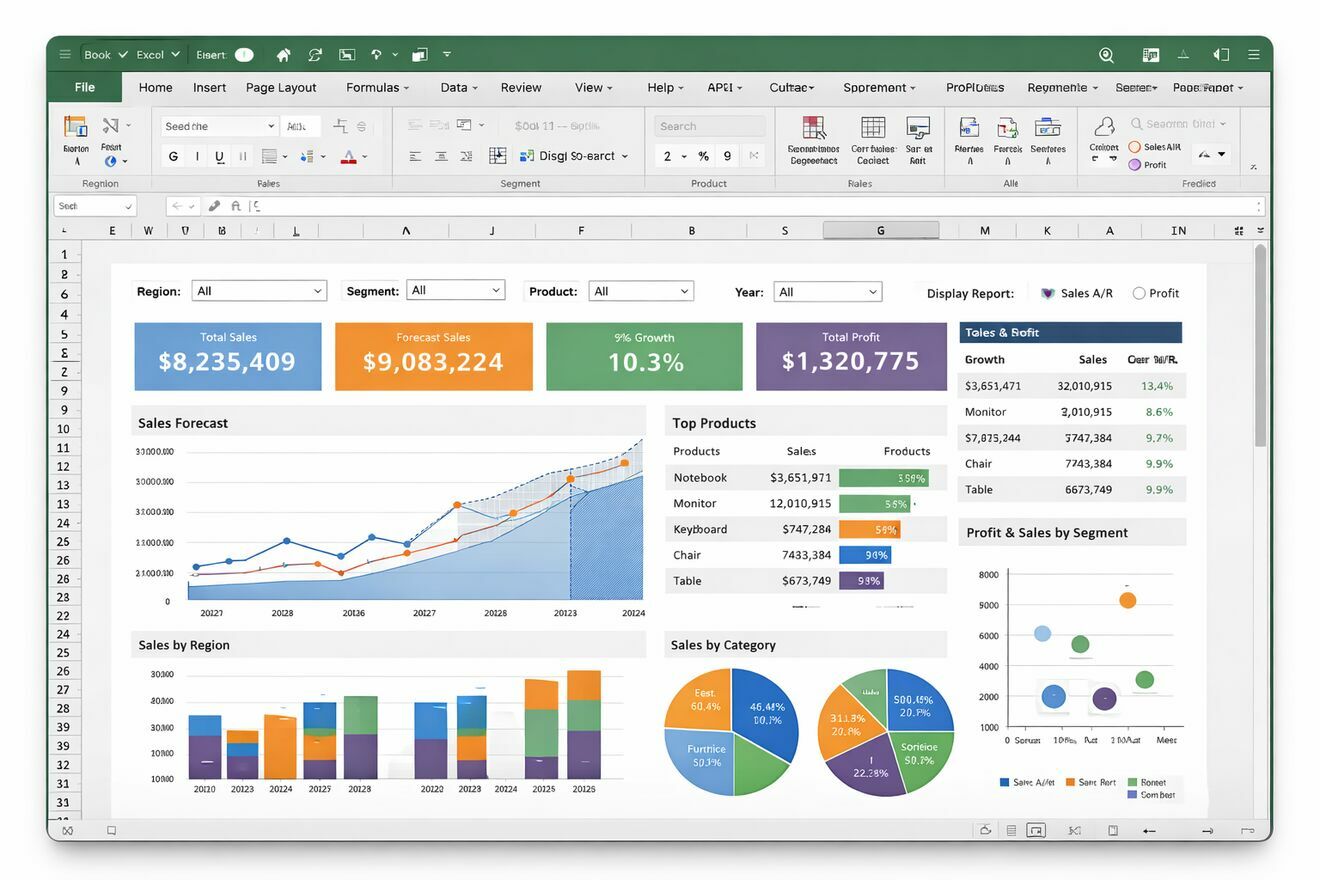
Task: Click the underline U formatting button
Action: pos(219,156)
